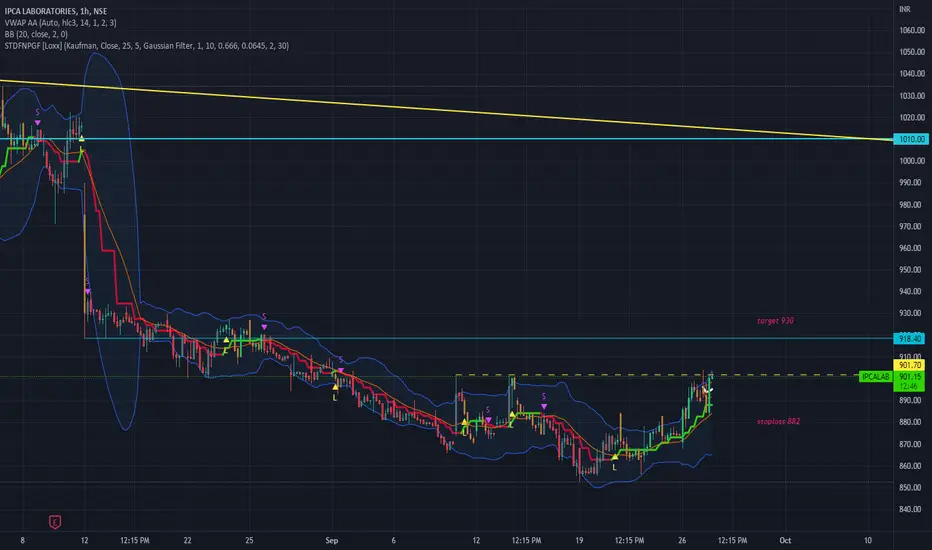Click the 1010.00 cyan price label
Screen dimensions: 932x550
pos(910,139)
